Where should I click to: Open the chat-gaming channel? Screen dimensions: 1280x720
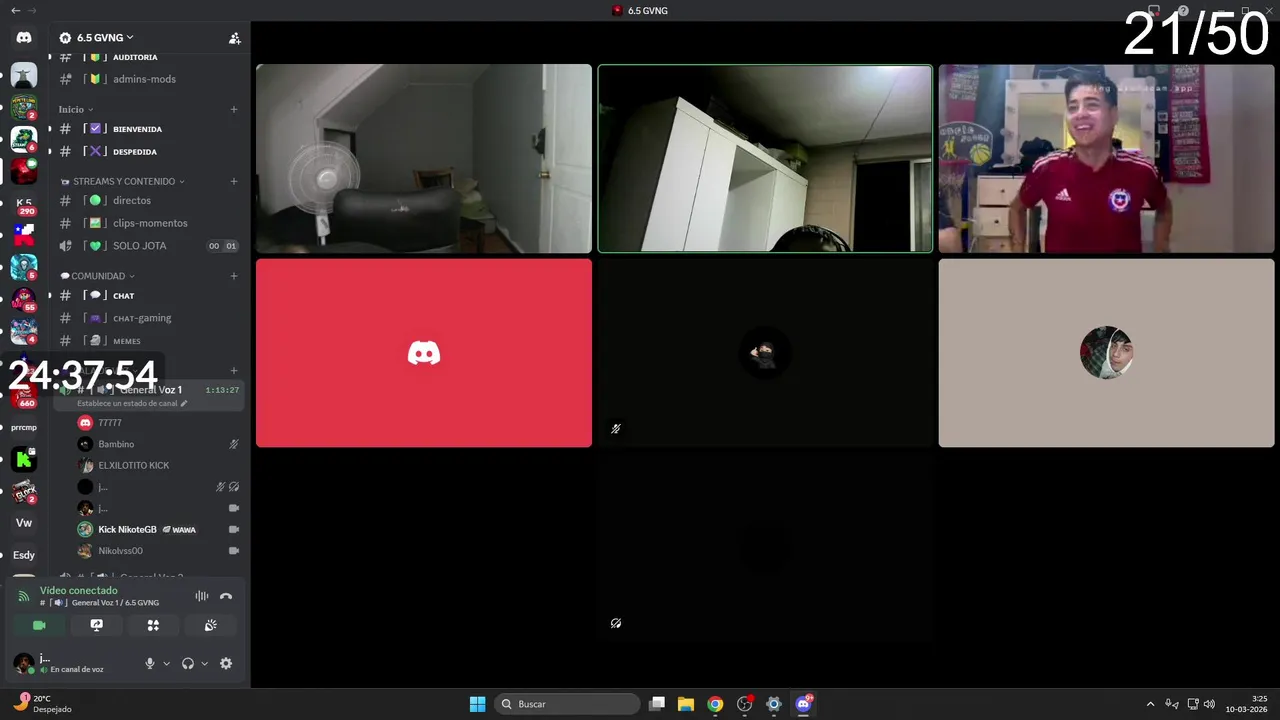click(x=148, y=318)
